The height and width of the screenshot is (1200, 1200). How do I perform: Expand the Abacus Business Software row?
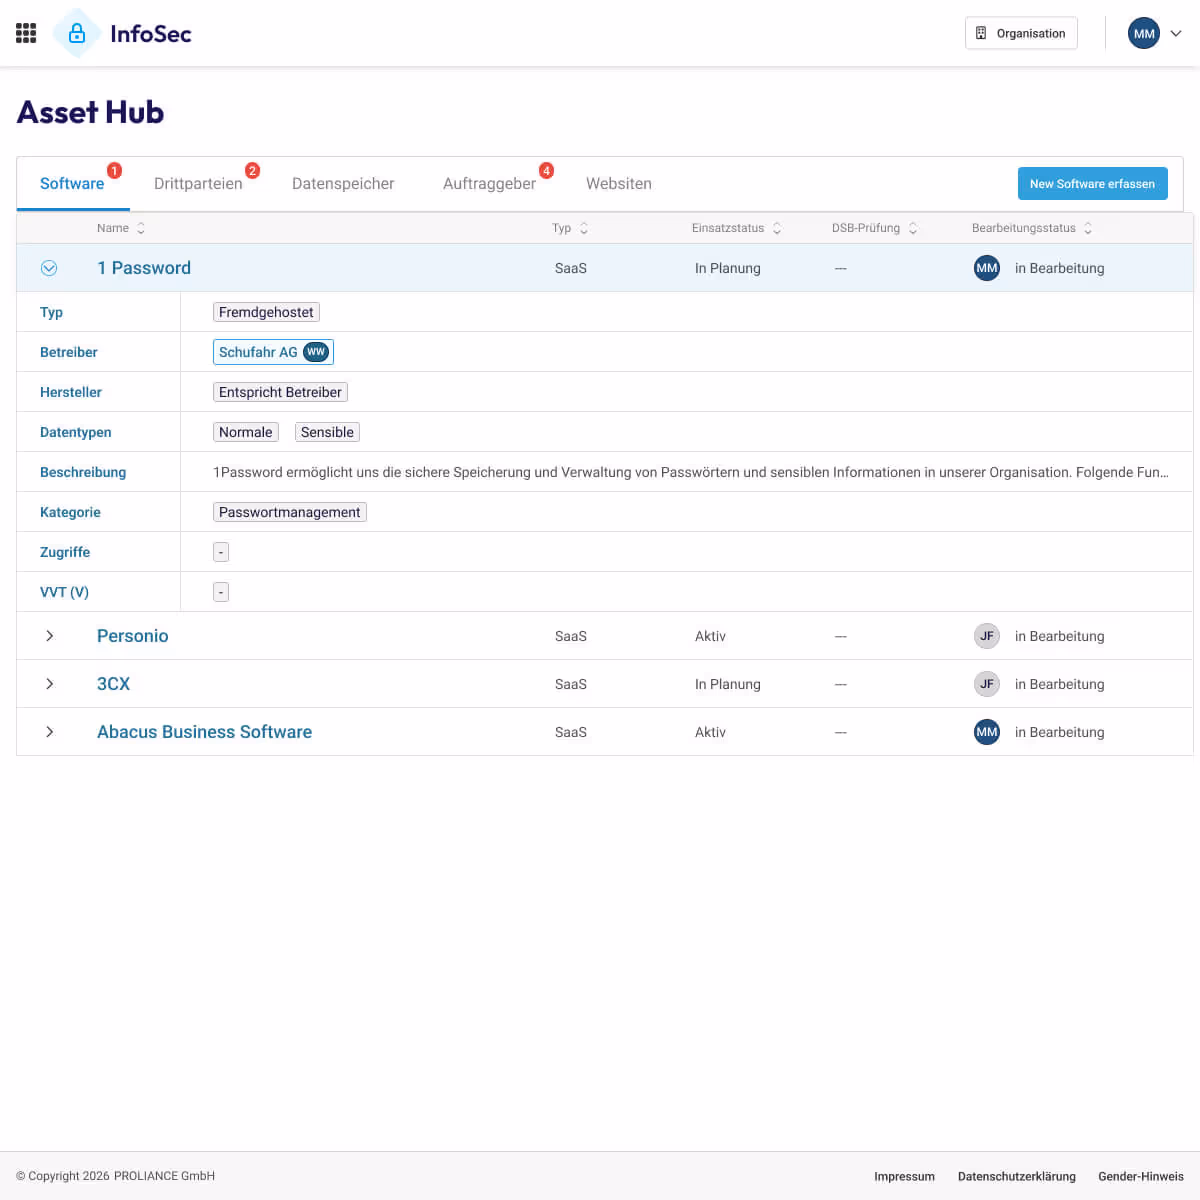click(x=49, y=732)
